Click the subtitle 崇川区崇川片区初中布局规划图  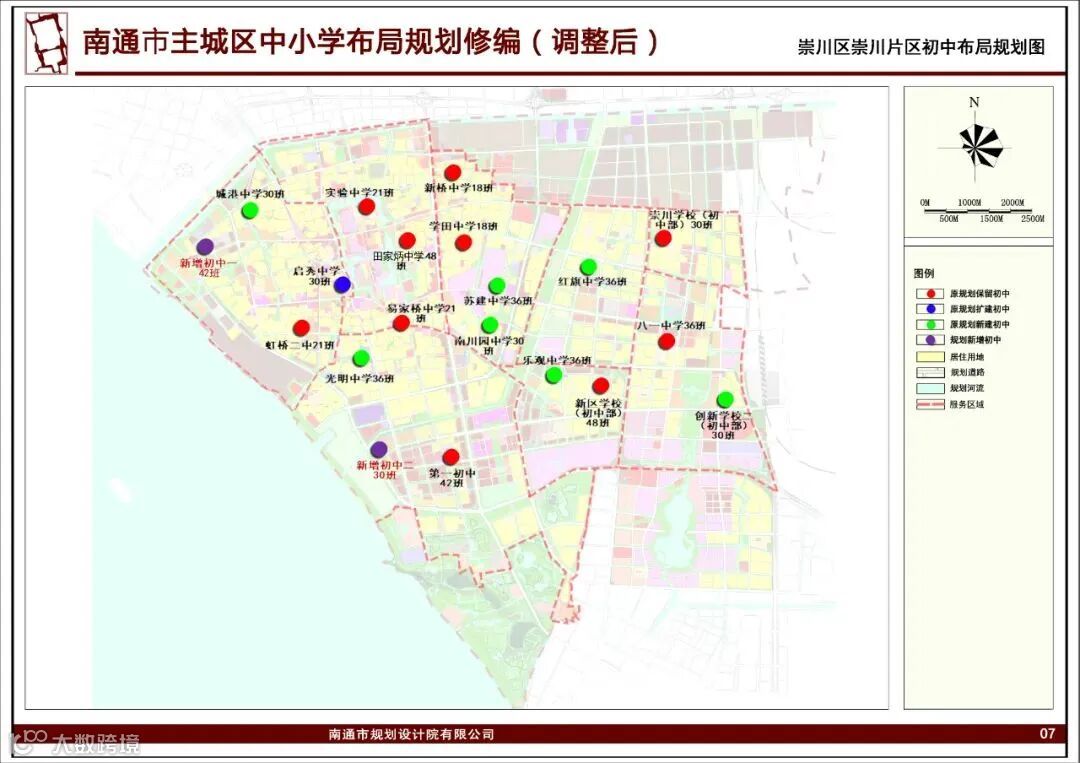[921, 48]
